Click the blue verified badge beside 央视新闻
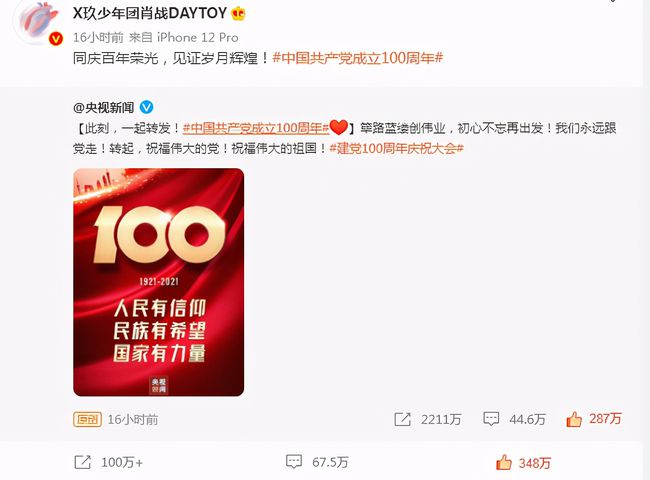Image resolution: width=650 pixels, height=480 pixels. [146, 107]
